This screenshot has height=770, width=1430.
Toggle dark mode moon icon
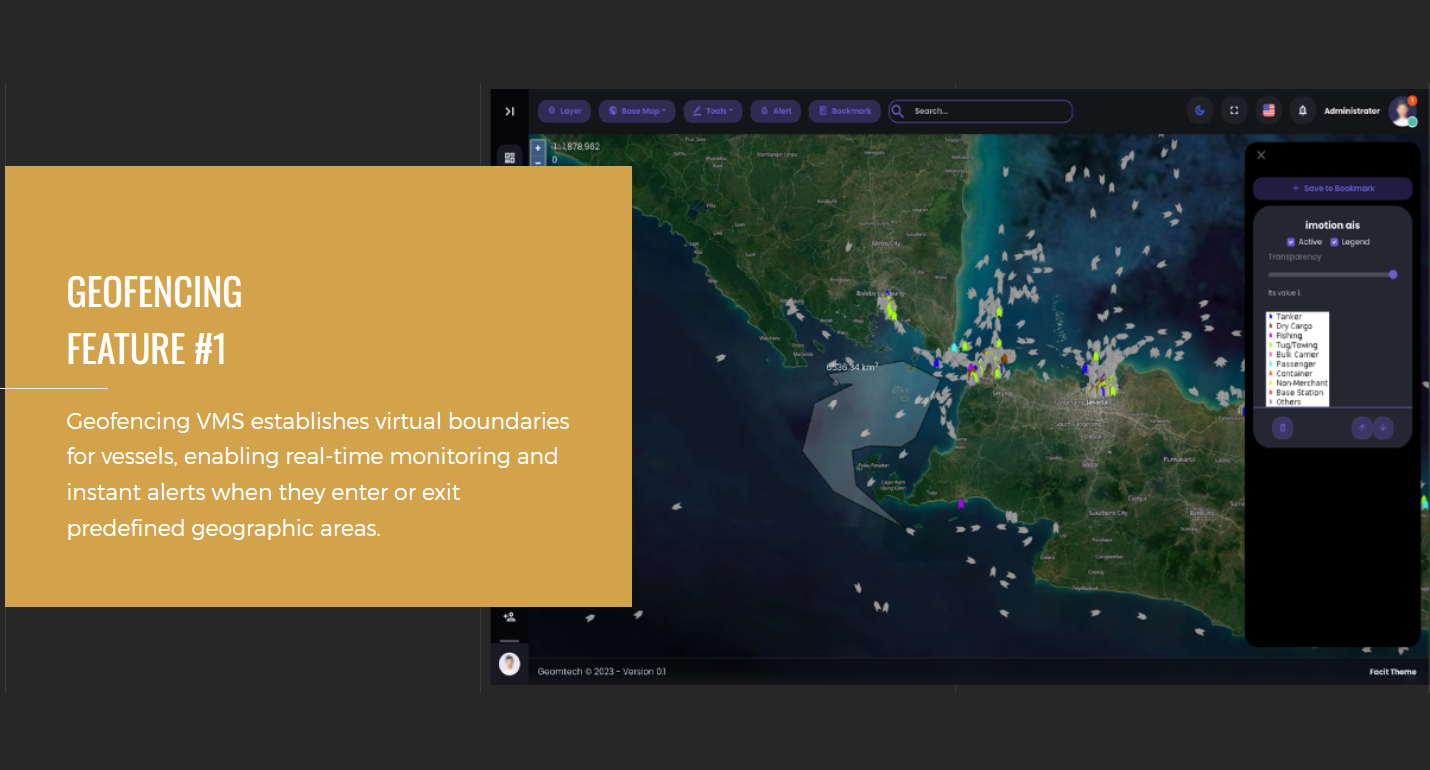click(x=1200, y=111)
